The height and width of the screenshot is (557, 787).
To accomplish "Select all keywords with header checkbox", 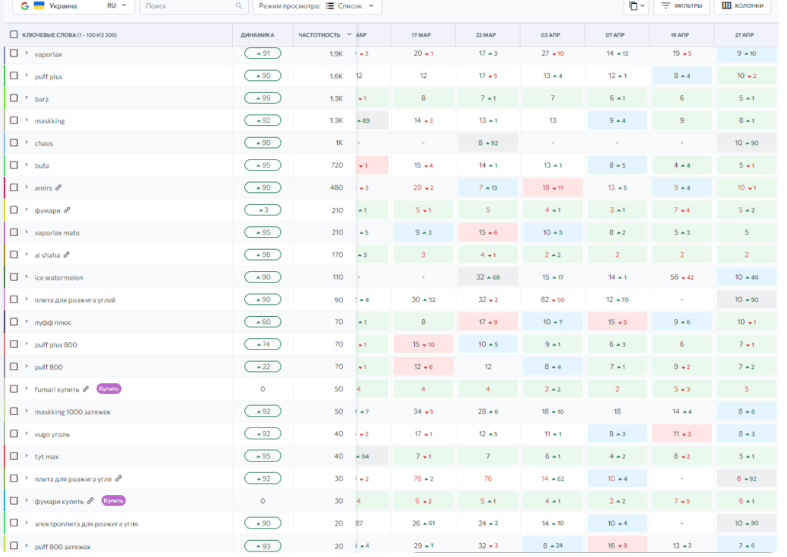I will tap(14, 35).
